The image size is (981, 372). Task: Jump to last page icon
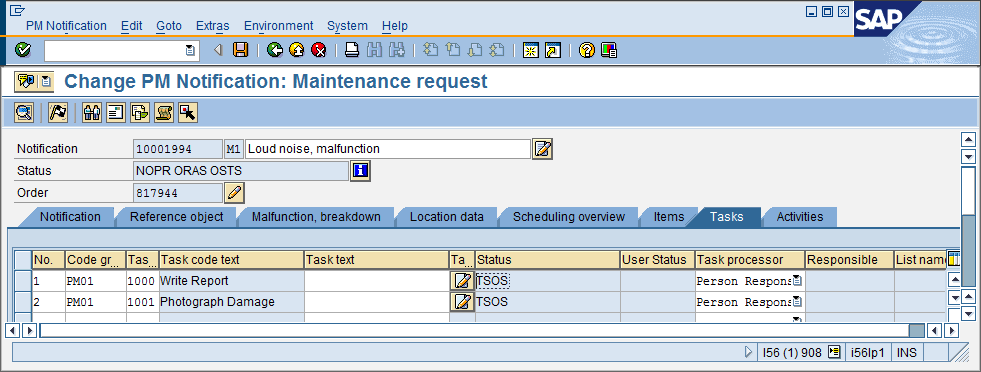tap(497, 50)
